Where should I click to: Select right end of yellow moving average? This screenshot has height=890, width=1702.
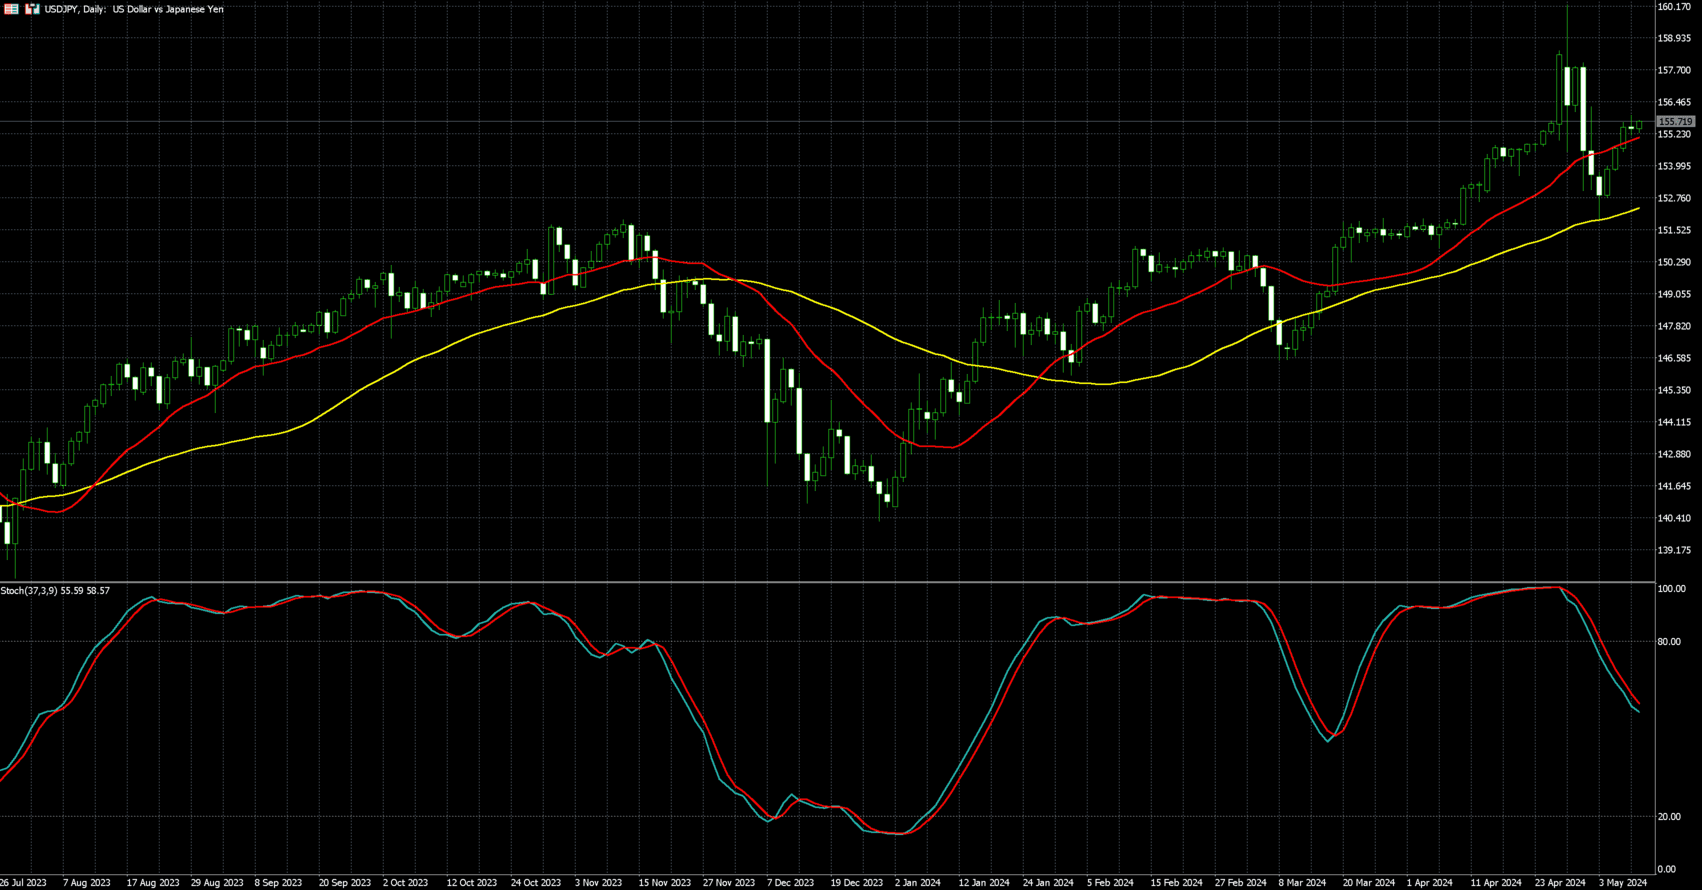click(1638, 208)
